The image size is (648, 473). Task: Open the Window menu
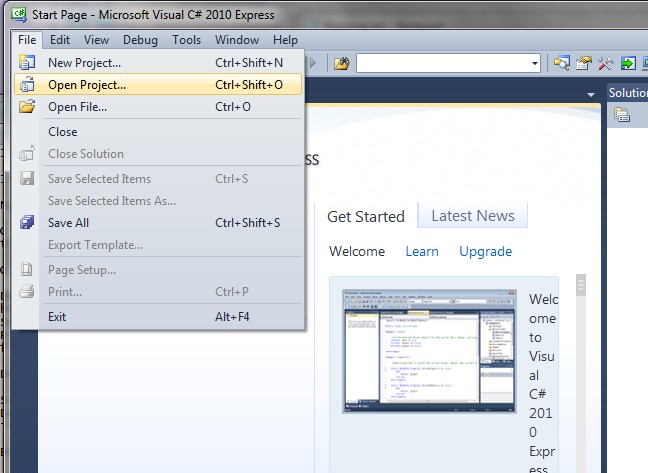pyautogui.click(x=237, y=40)
